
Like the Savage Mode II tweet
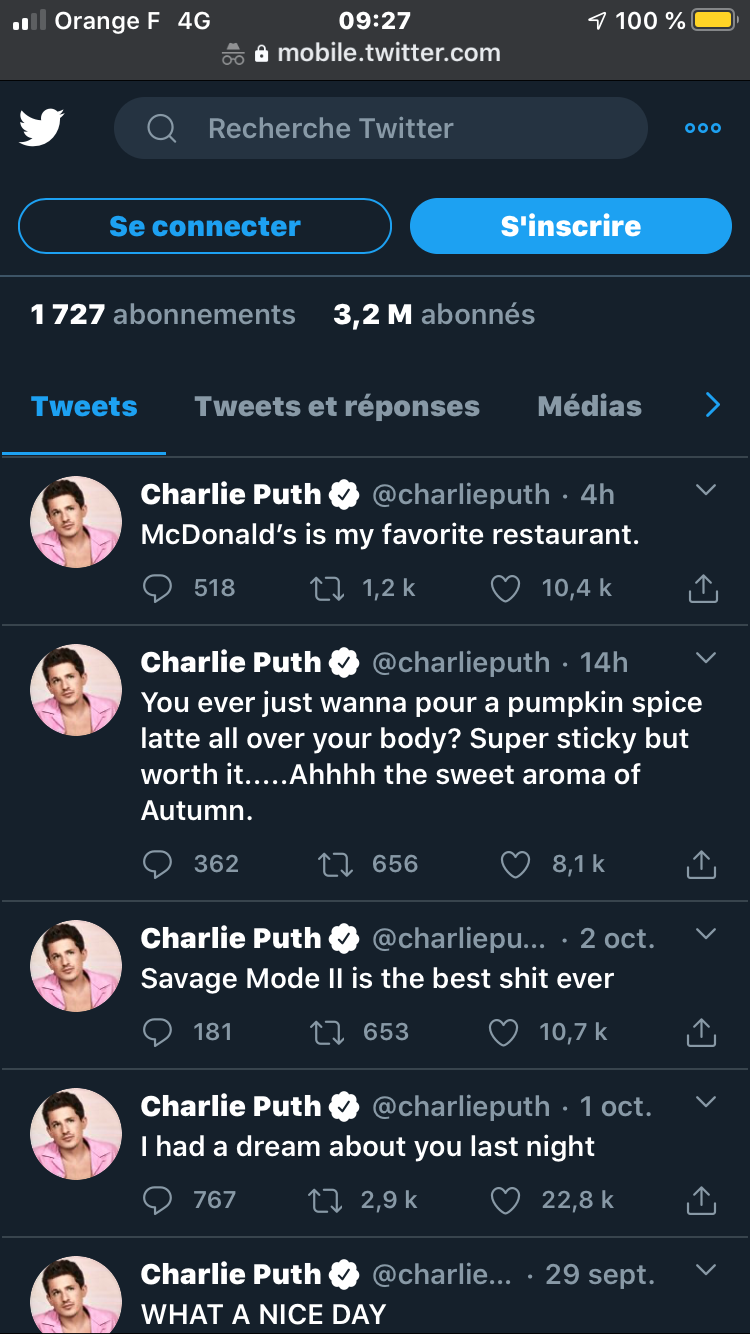[505, 1032]
